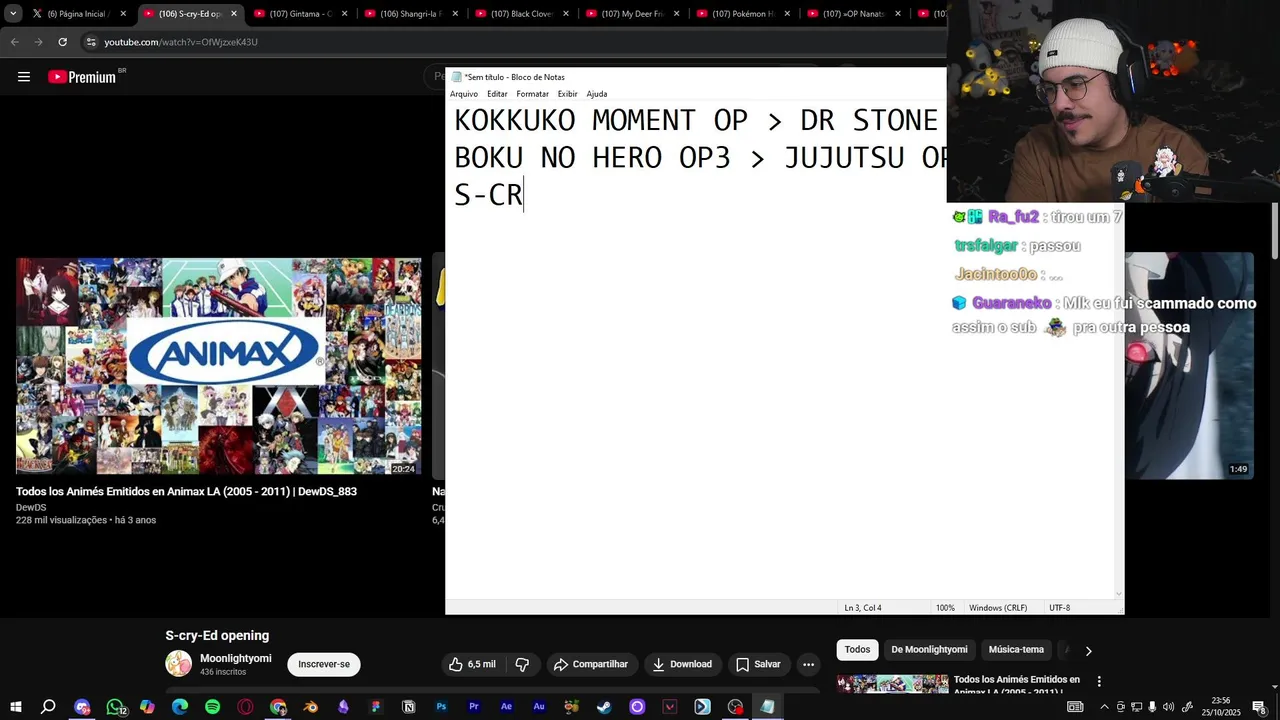
Task: Open Windows Start menu
Action: tap(15, 707)
